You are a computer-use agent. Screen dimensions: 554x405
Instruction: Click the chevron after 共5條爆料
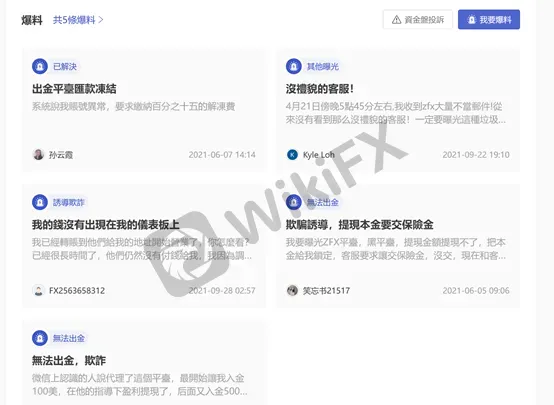pyautogui.click(x=101, y=20)
